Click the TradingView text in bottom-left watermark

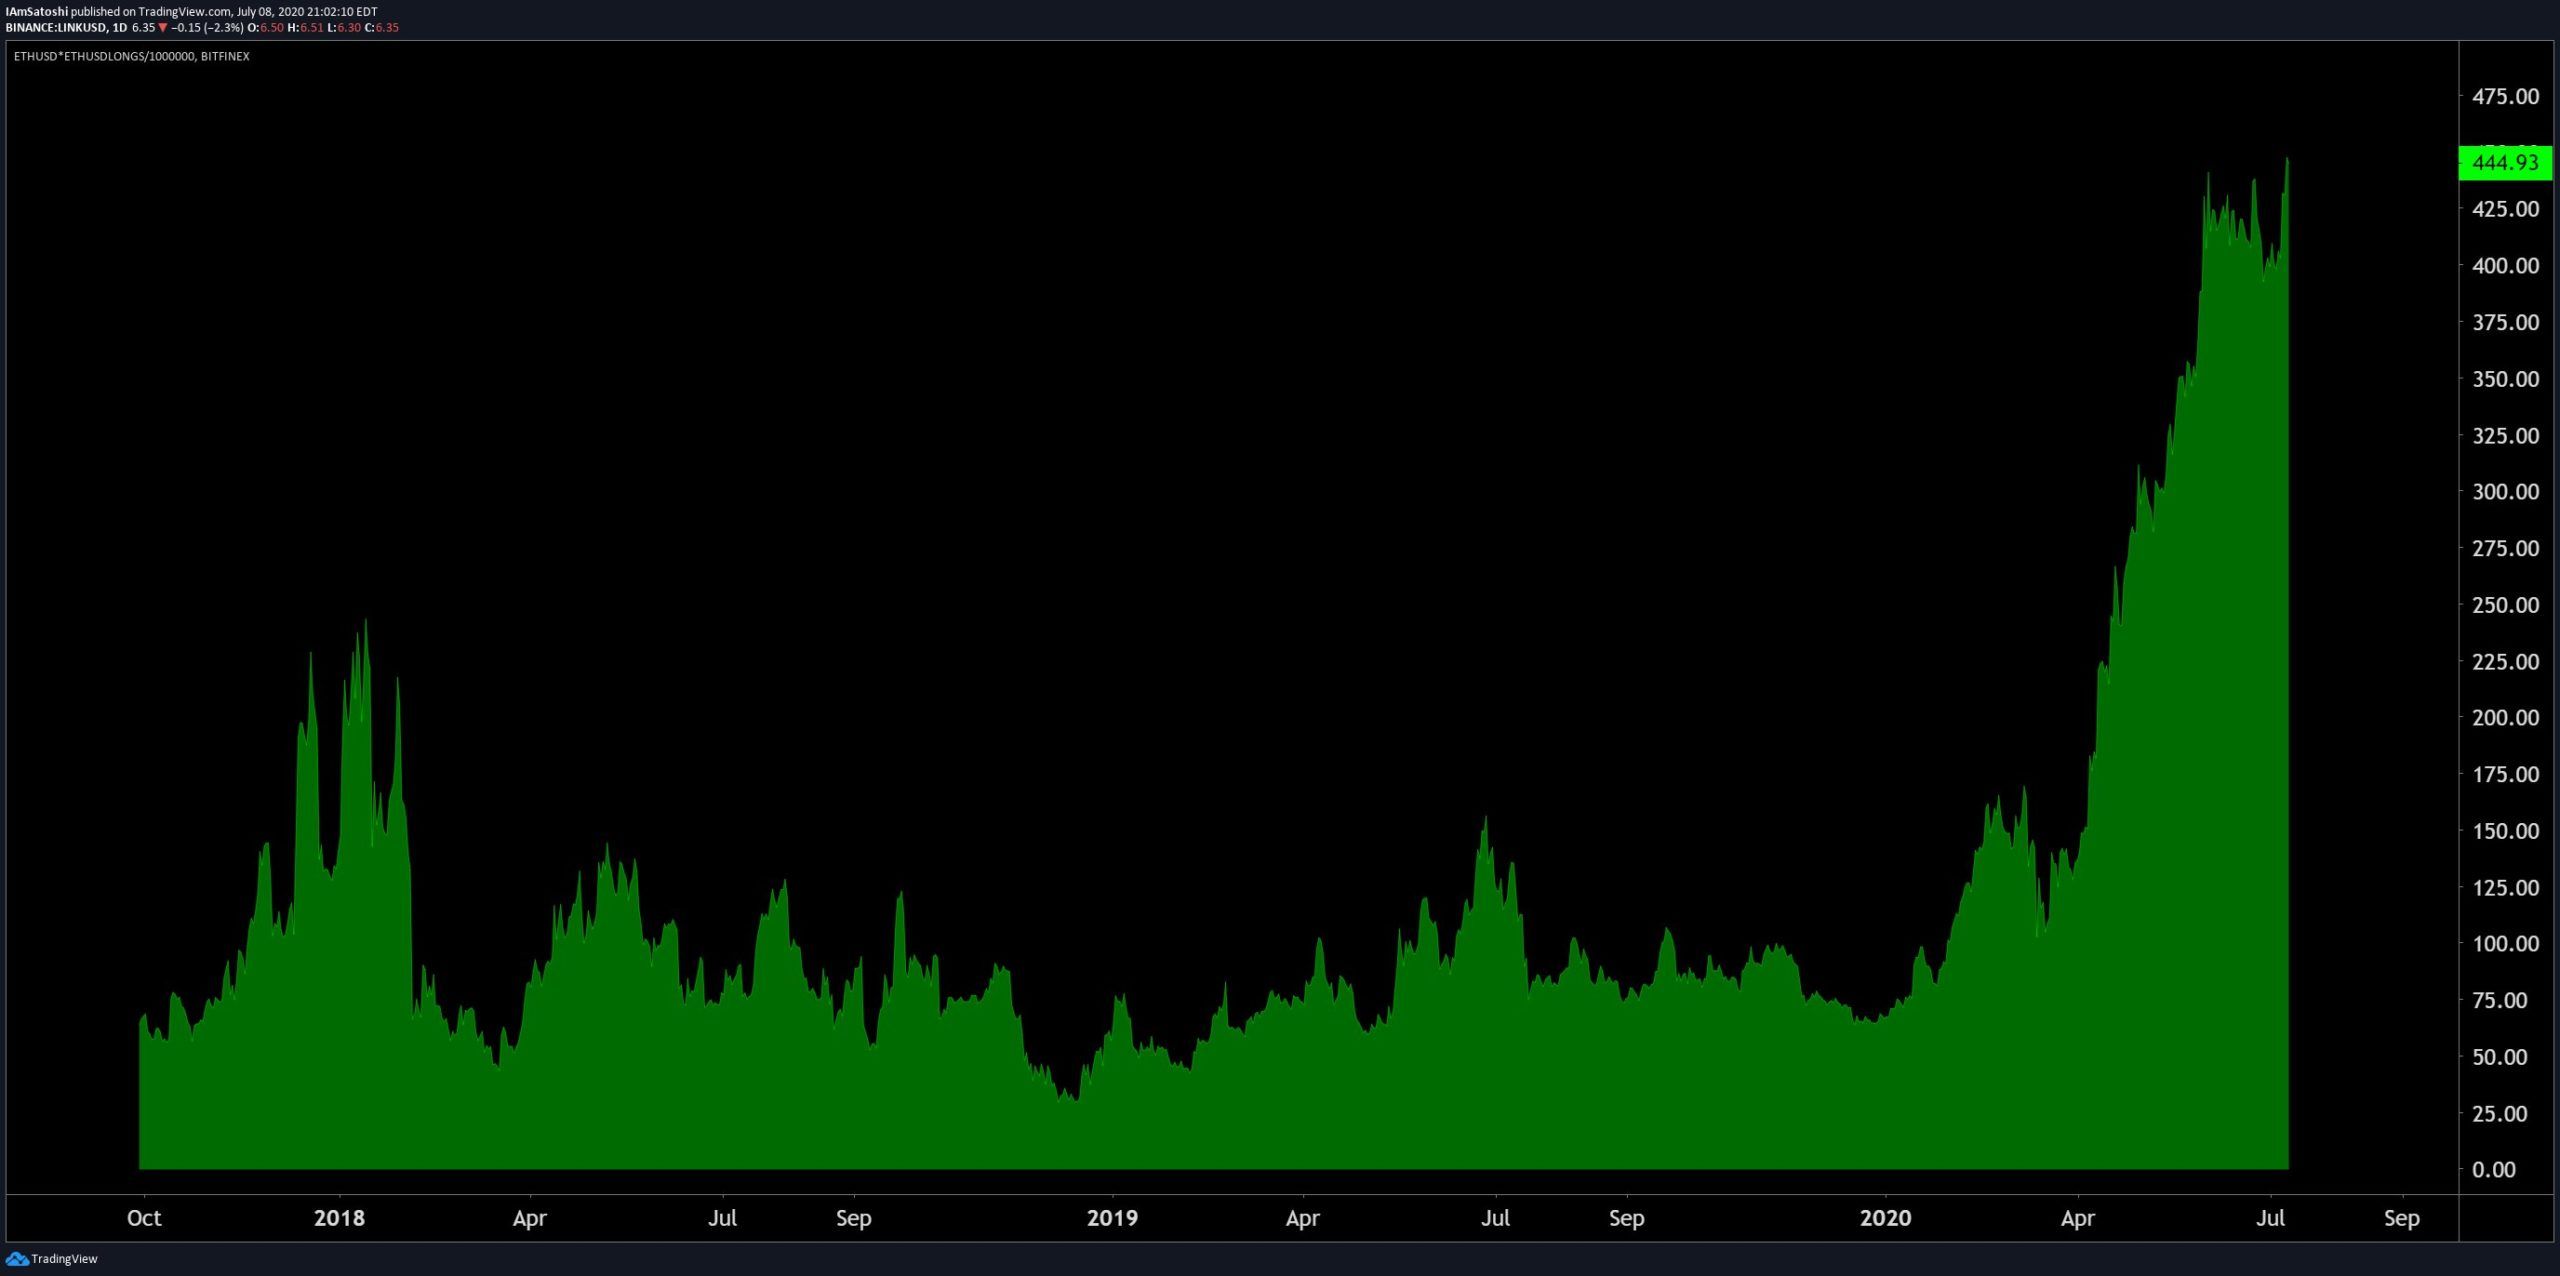click(64, 1259)
